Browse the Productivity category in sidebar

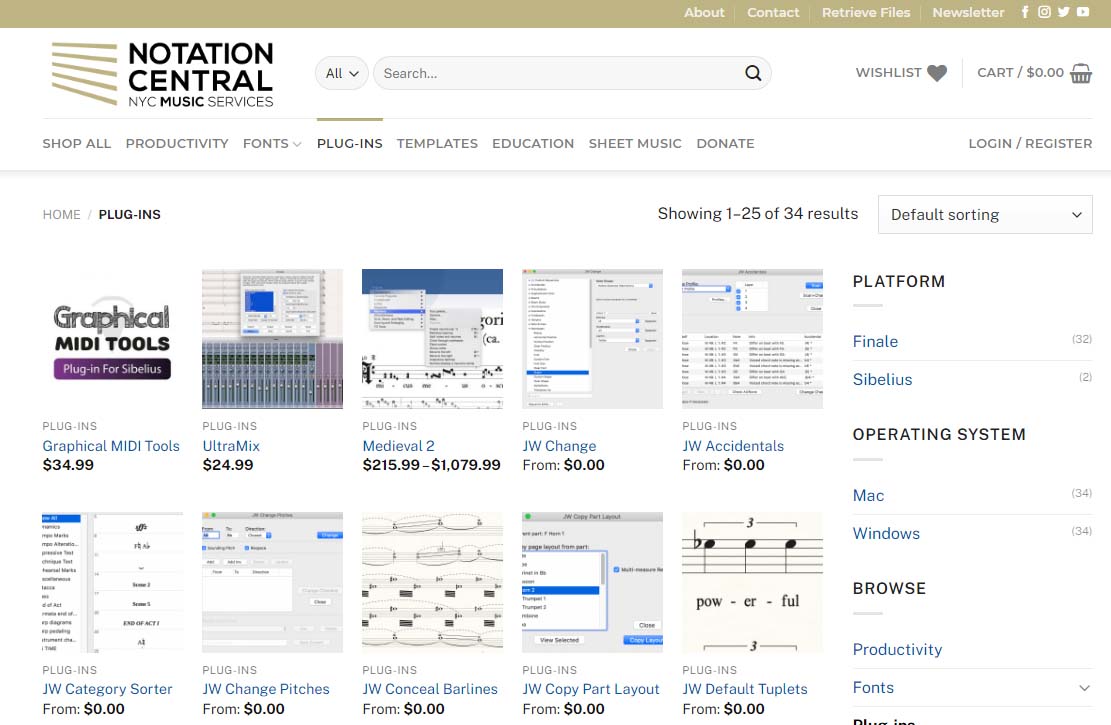(897, 650)
